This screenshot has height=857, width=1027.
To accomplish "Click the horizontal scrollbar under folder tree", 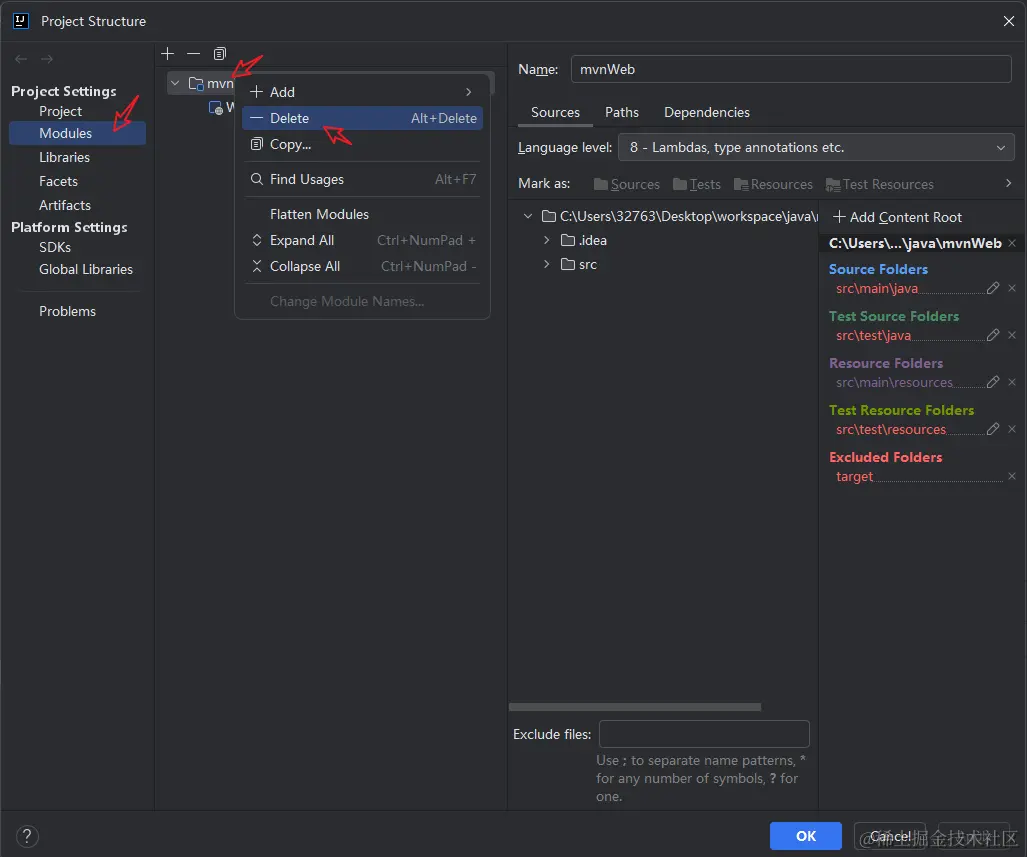I will click(635, 707).
